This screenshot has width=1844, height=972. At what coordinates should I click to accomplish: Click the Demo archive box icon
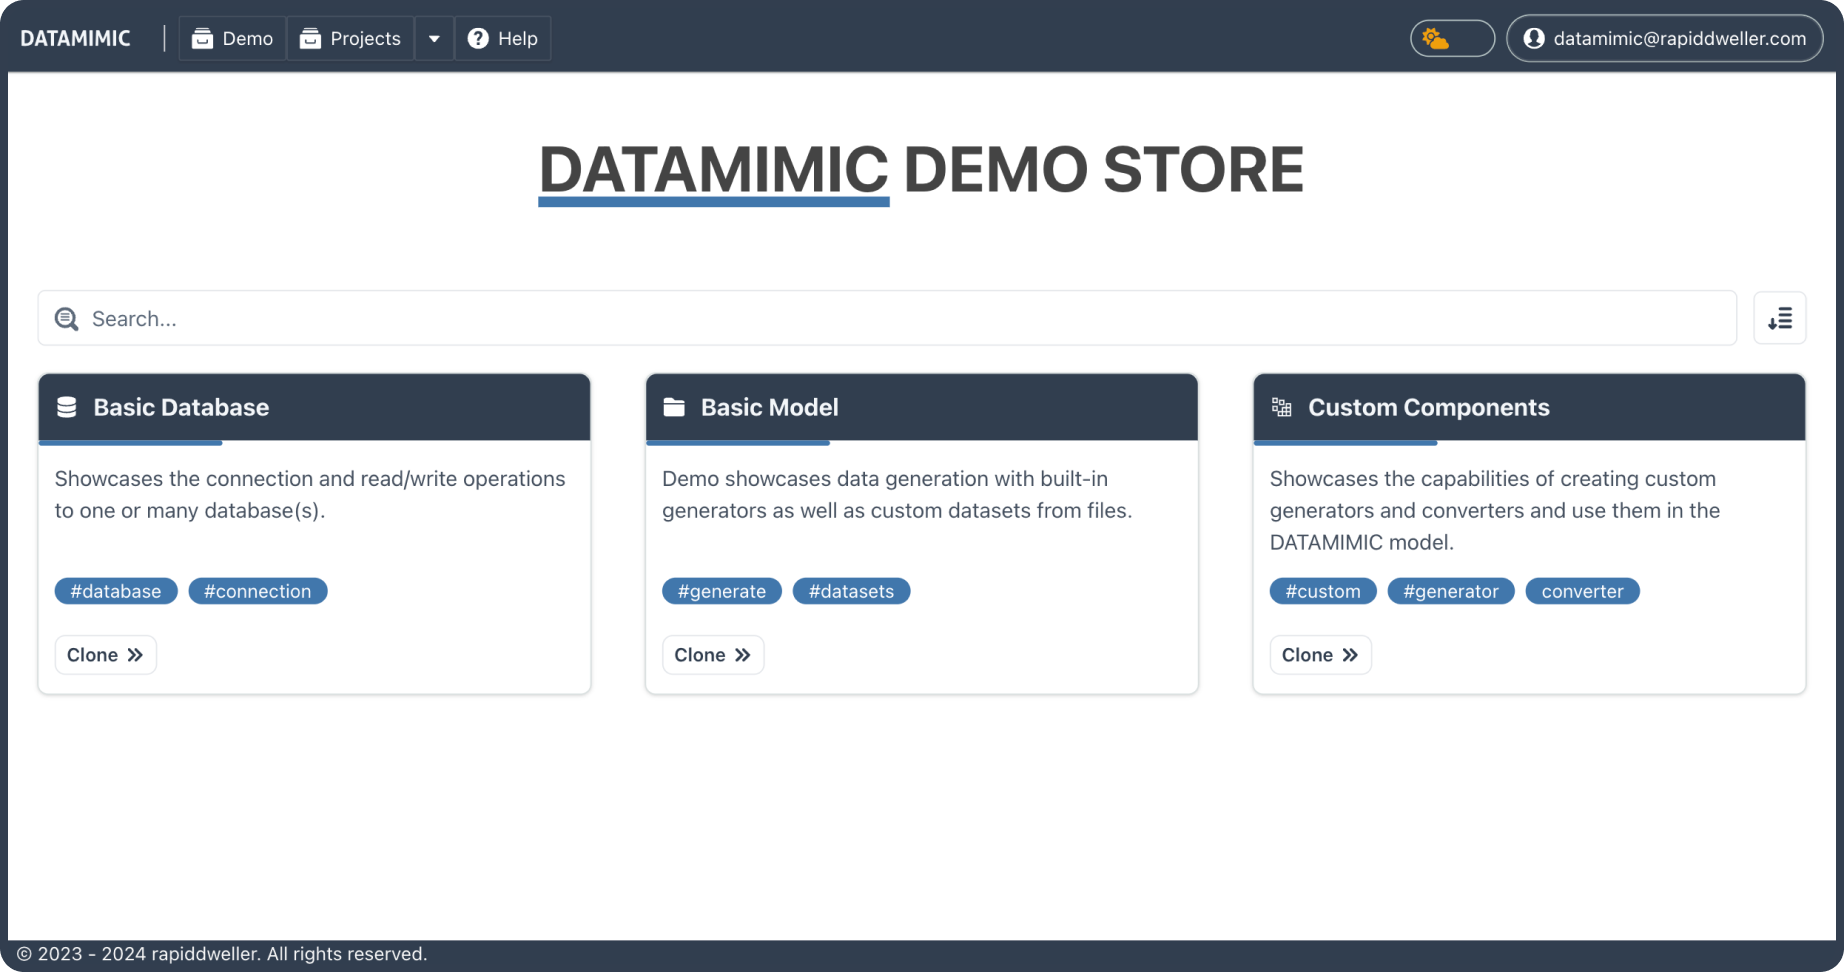coord(203,39)
